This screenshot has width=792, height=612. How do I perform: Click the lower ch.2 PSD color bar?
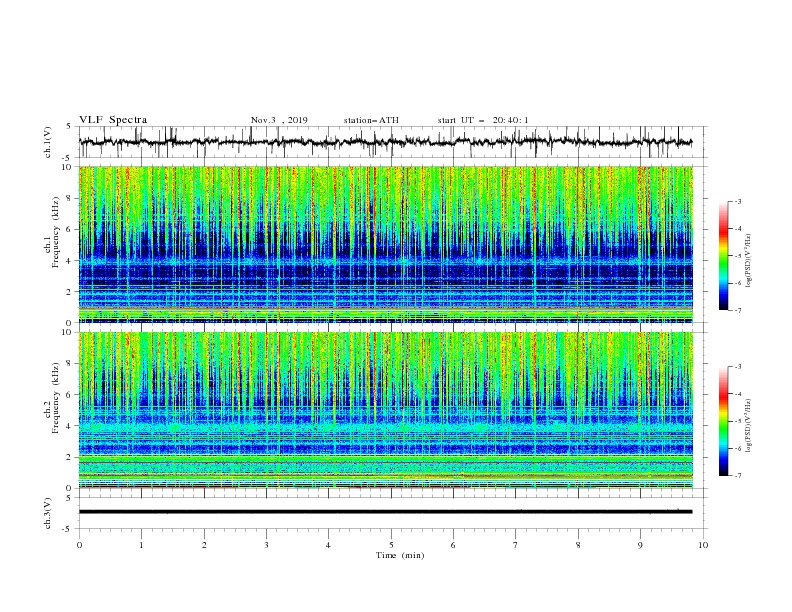pos(724,421)
